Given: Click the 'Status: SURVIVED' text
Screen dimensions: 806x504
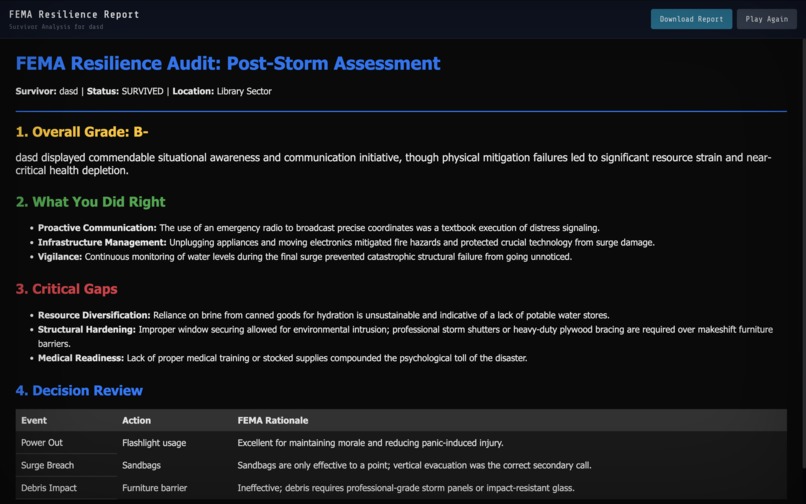Looking at the screenshot, I should 125,91.
